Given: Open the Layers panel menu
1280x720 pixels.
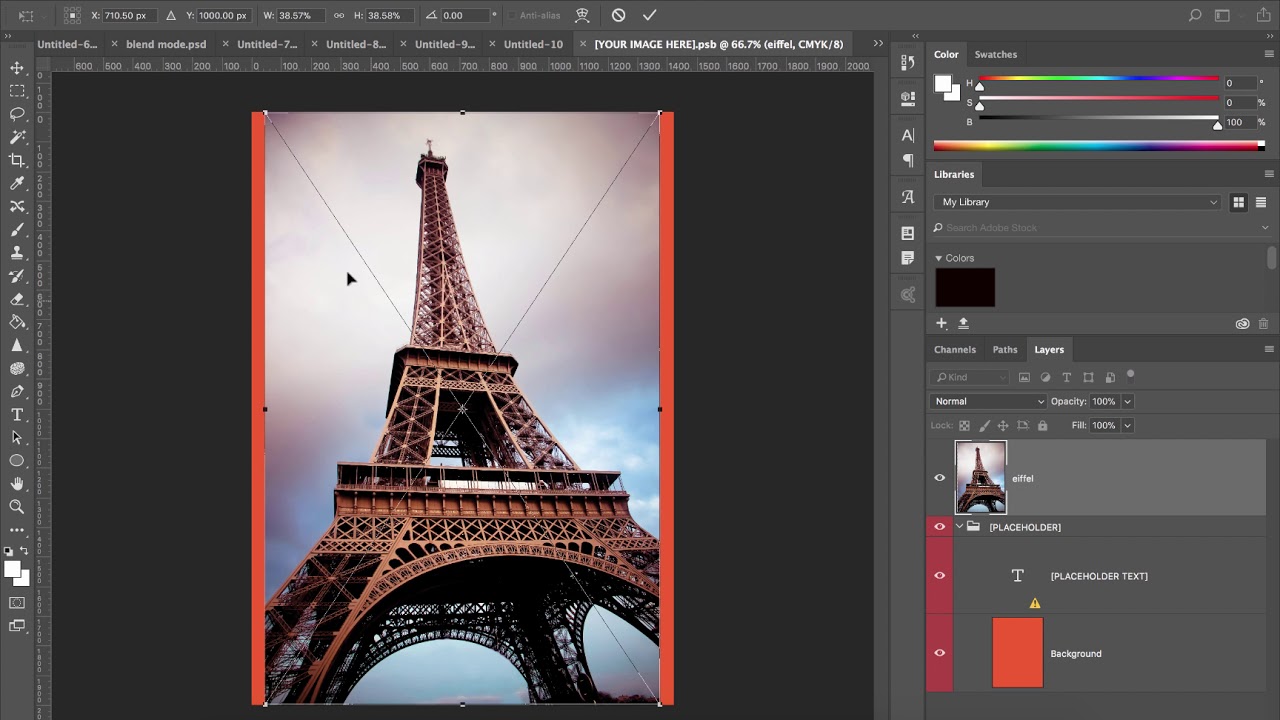Looking at the screenshot, I should (1269, 349).
